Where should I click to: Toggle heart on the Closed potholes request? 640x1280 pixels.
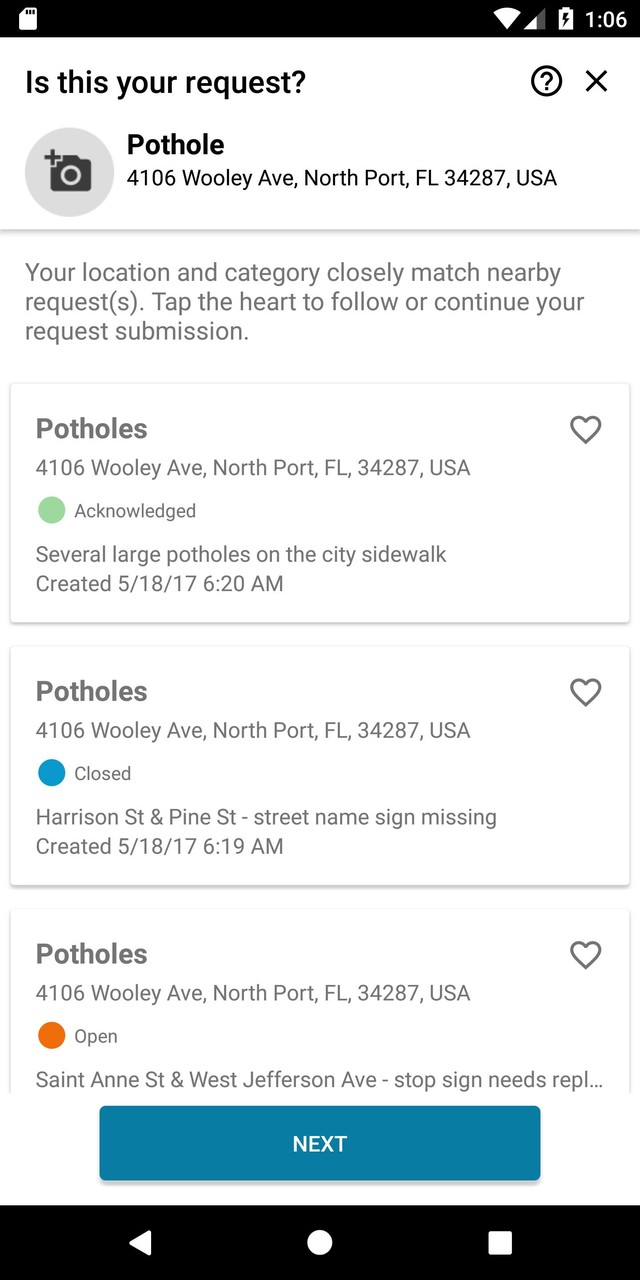tap(585, 692)
